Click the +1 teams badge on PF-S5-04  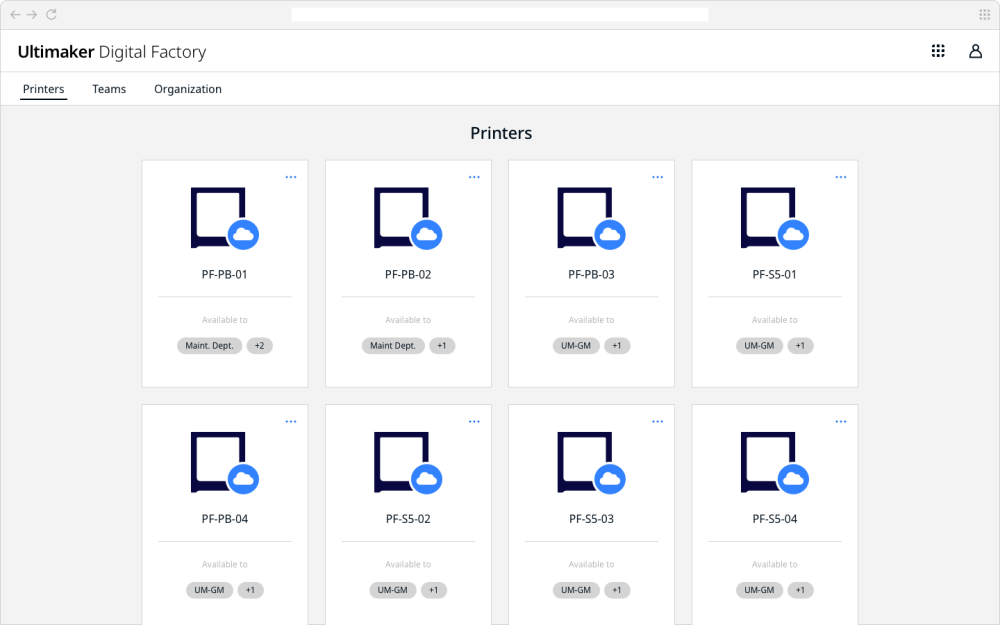point(800,590)
